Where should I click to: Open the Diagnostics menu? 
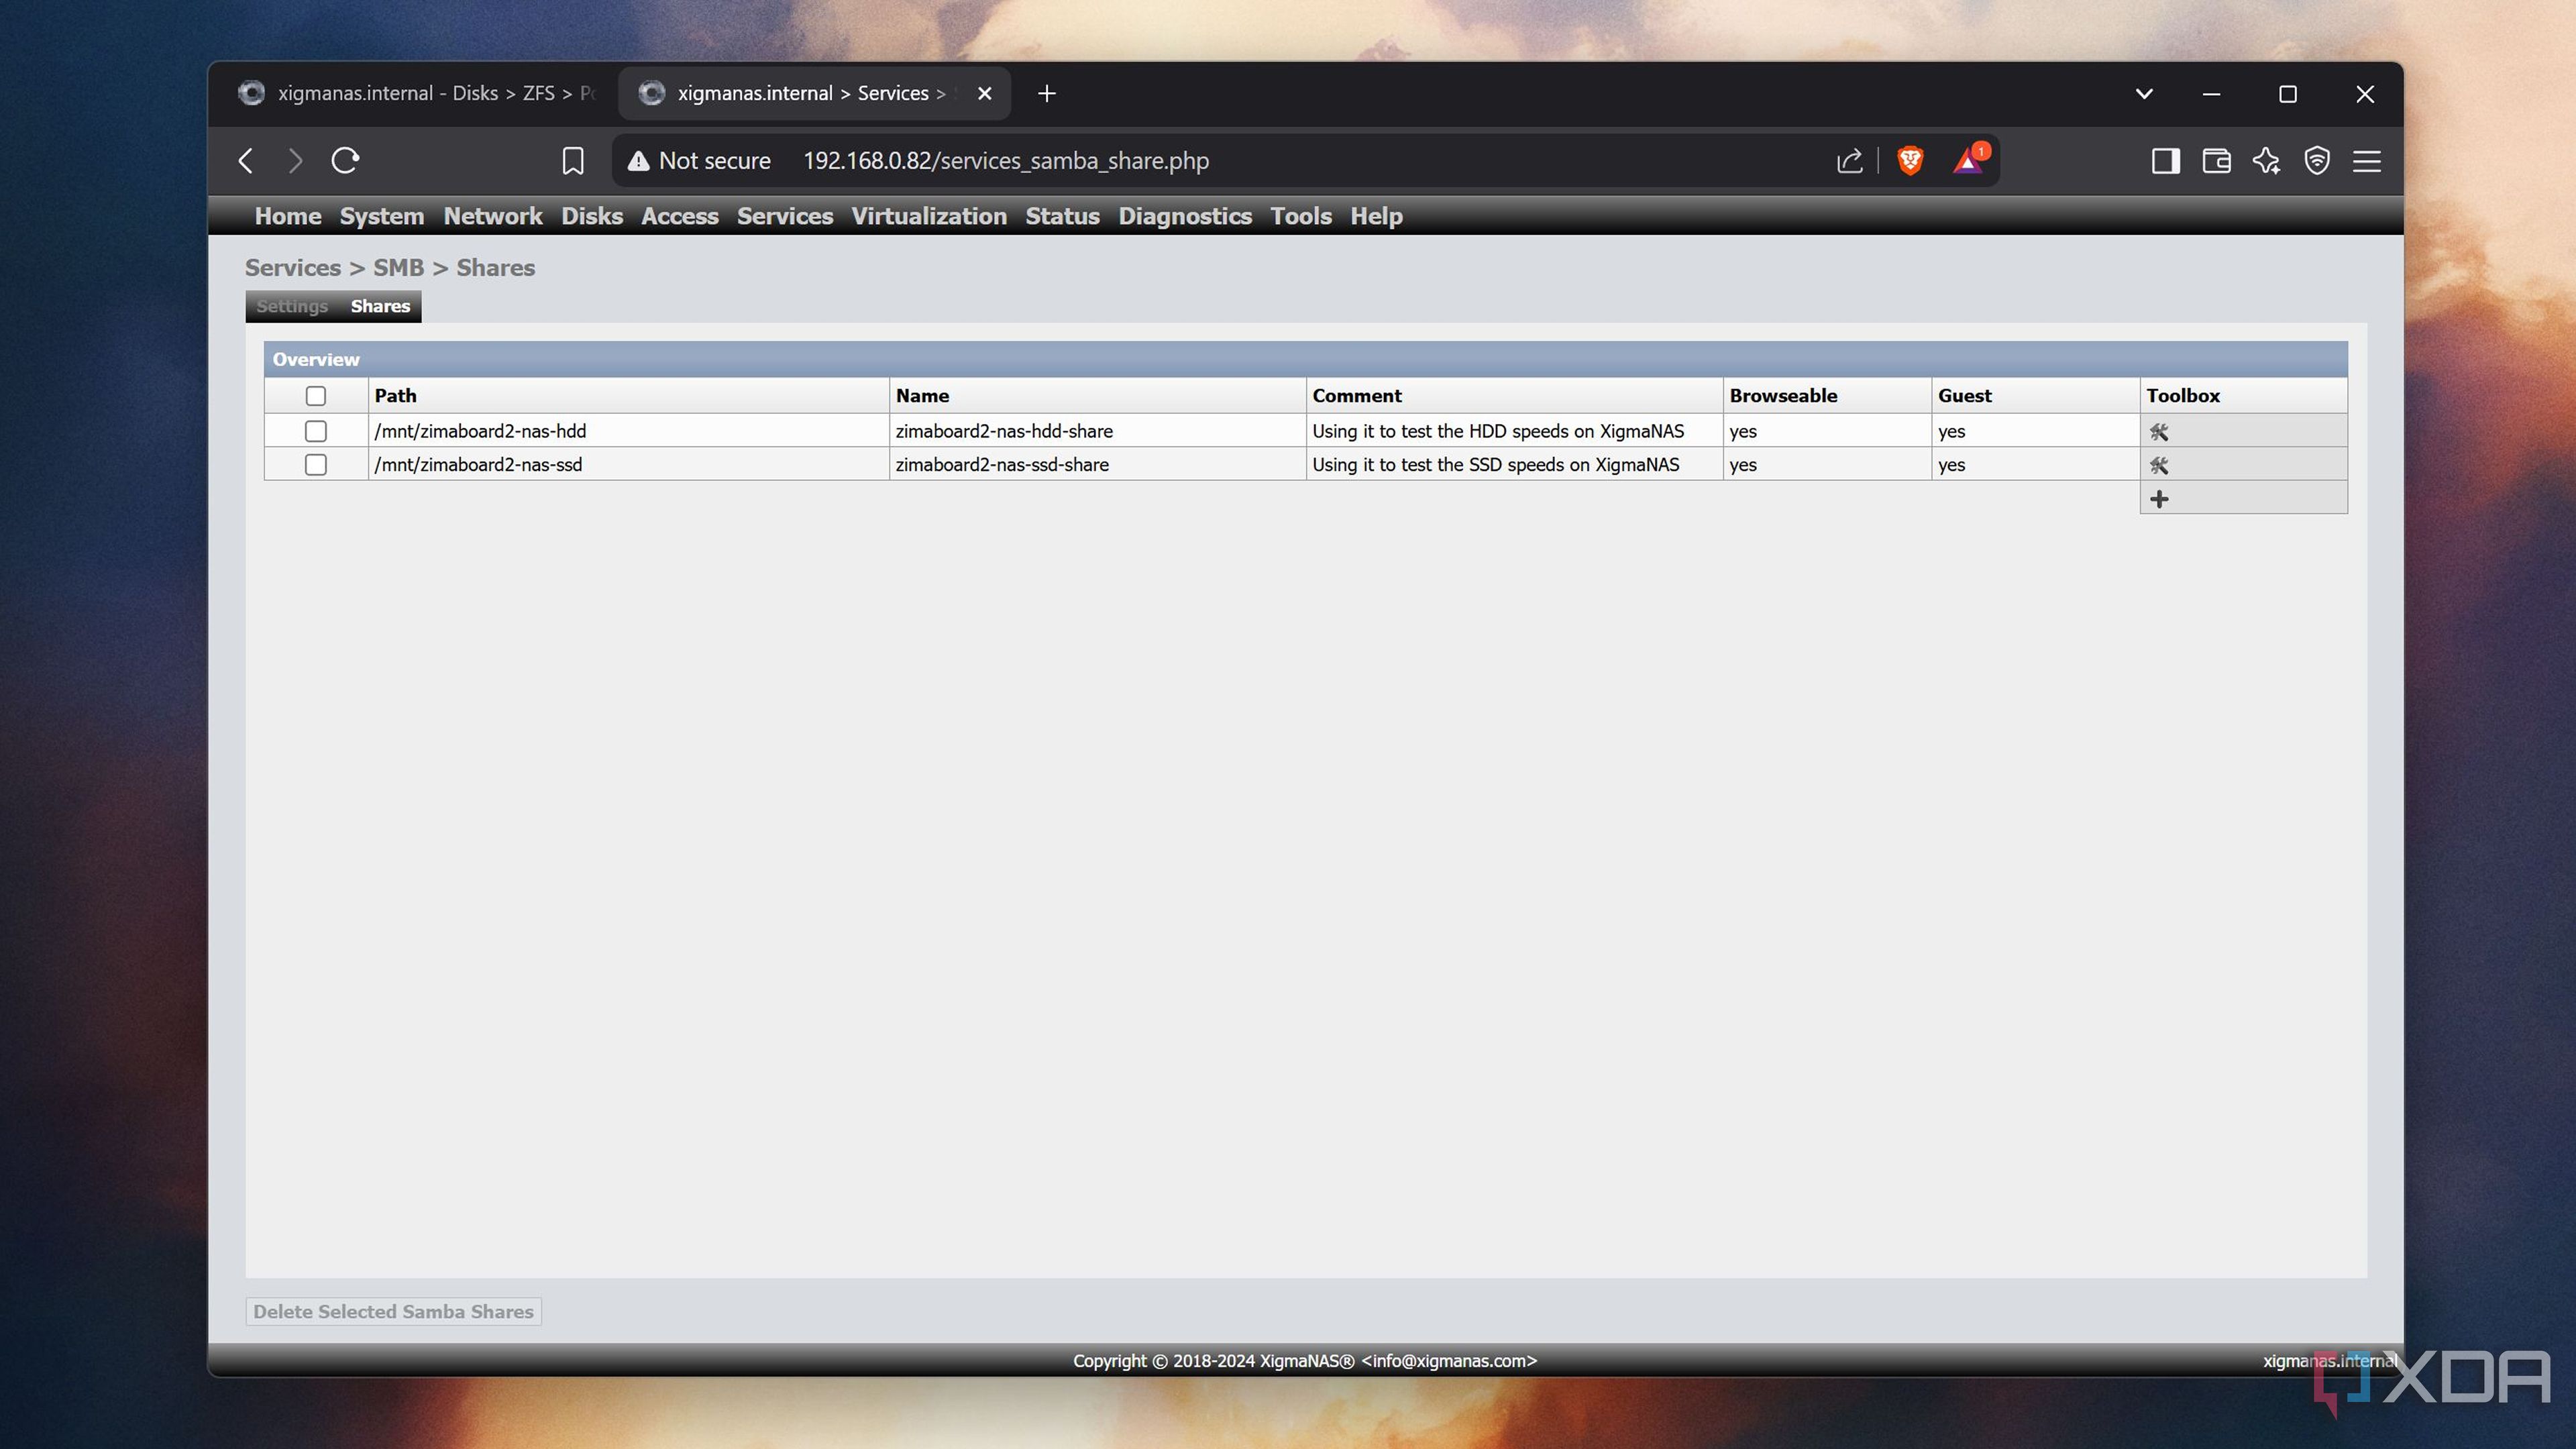pyautogui.click(x=1185, y=216)
